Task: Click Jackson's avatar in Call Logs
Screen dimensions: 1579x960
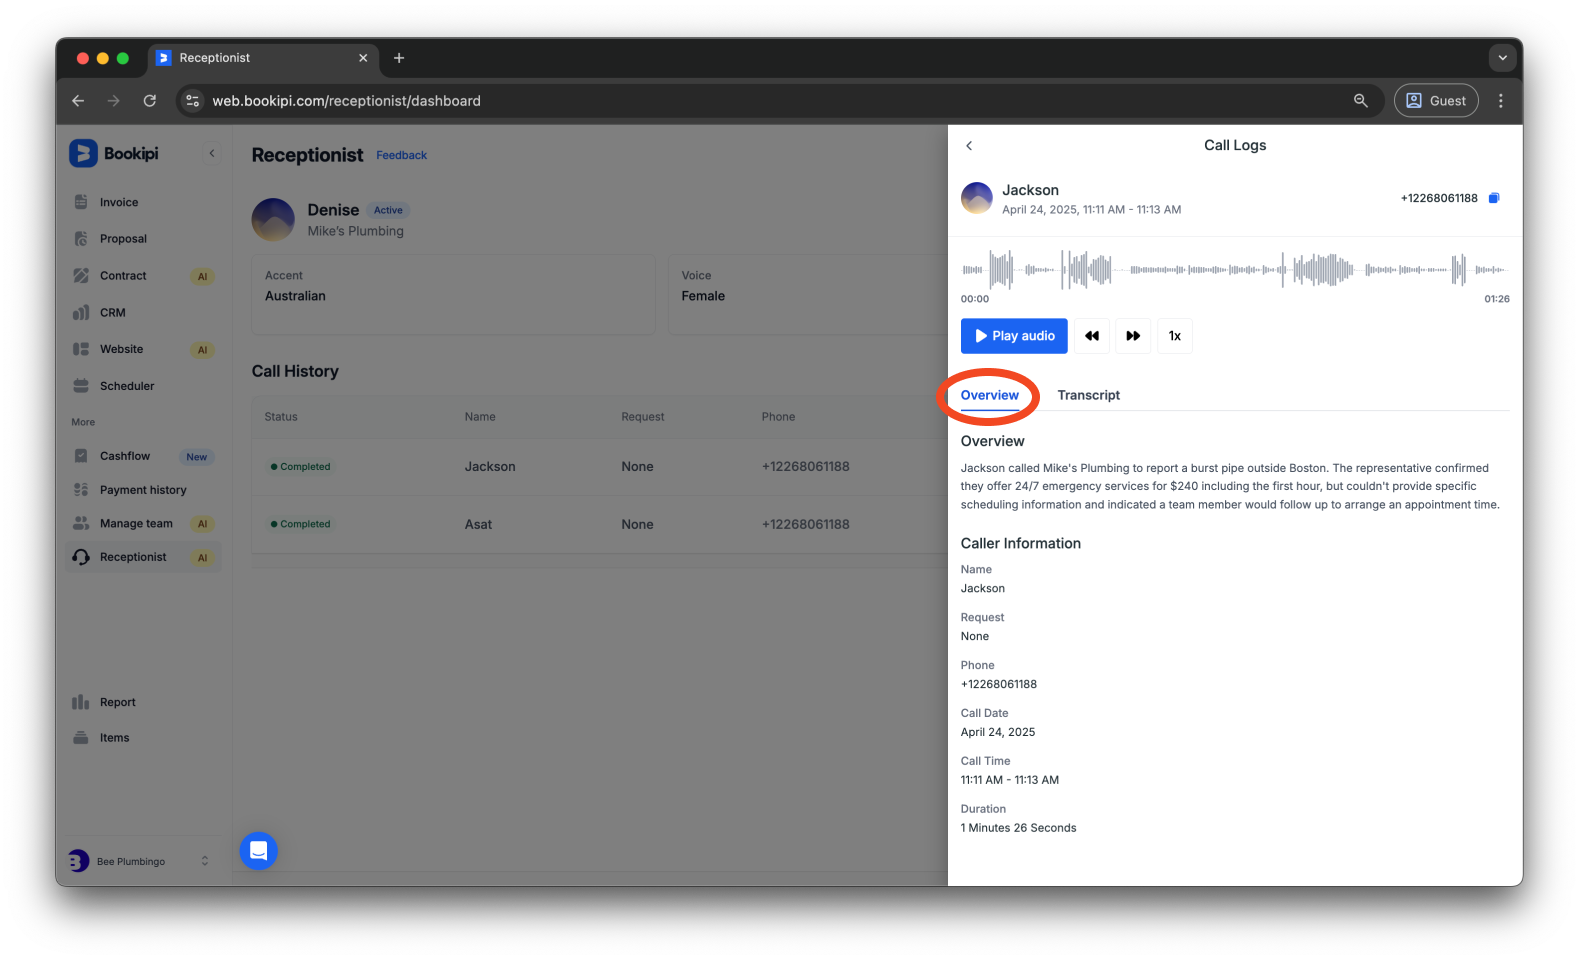Action: (x=977, y=198)
